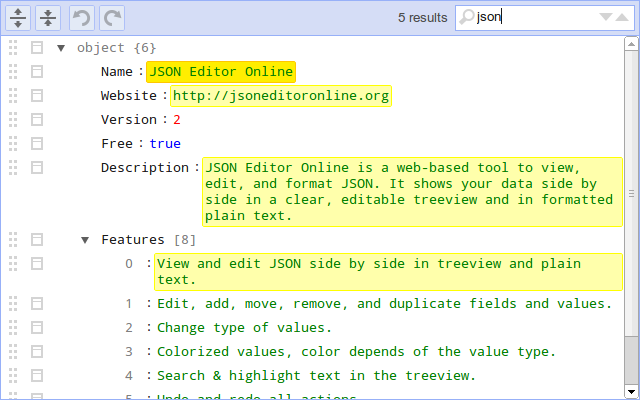Grab drag handle of Features item 3
The height and width of the screenshot is (400, 640).
(13, 351)
